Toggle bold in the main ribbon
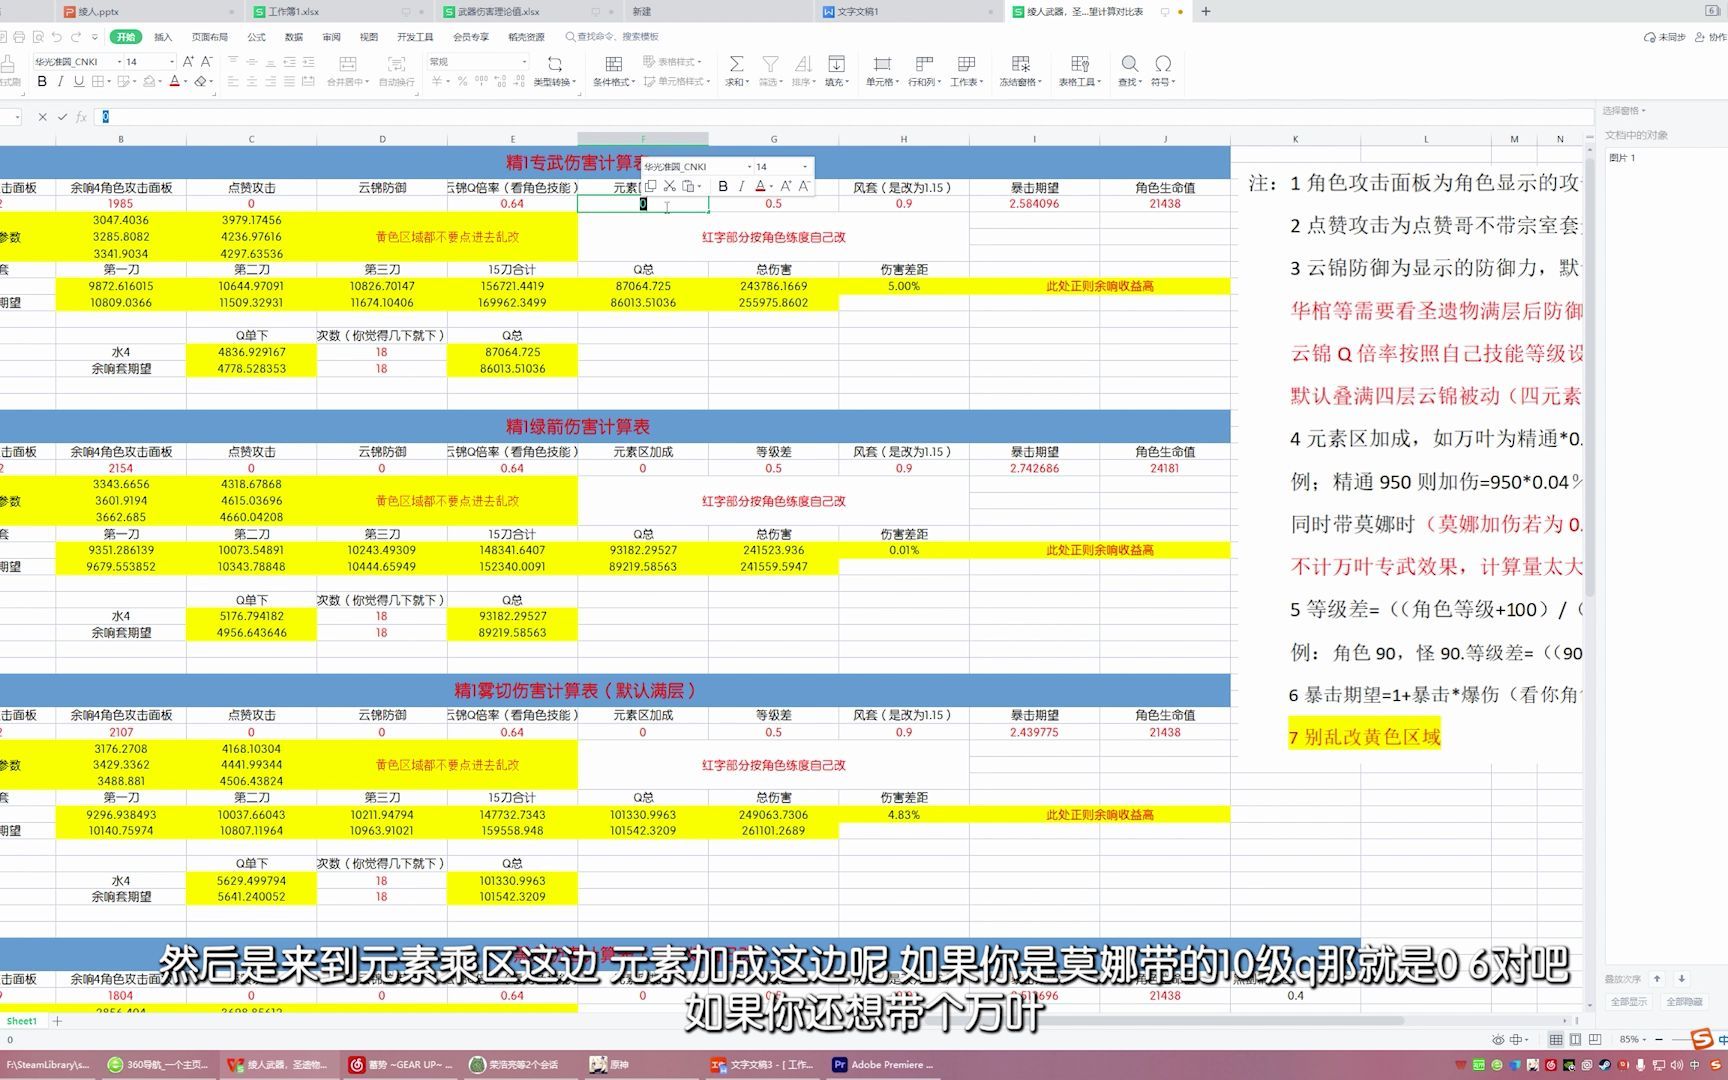The width and height of the screenshot is (1728, 1080). [42, 82]
